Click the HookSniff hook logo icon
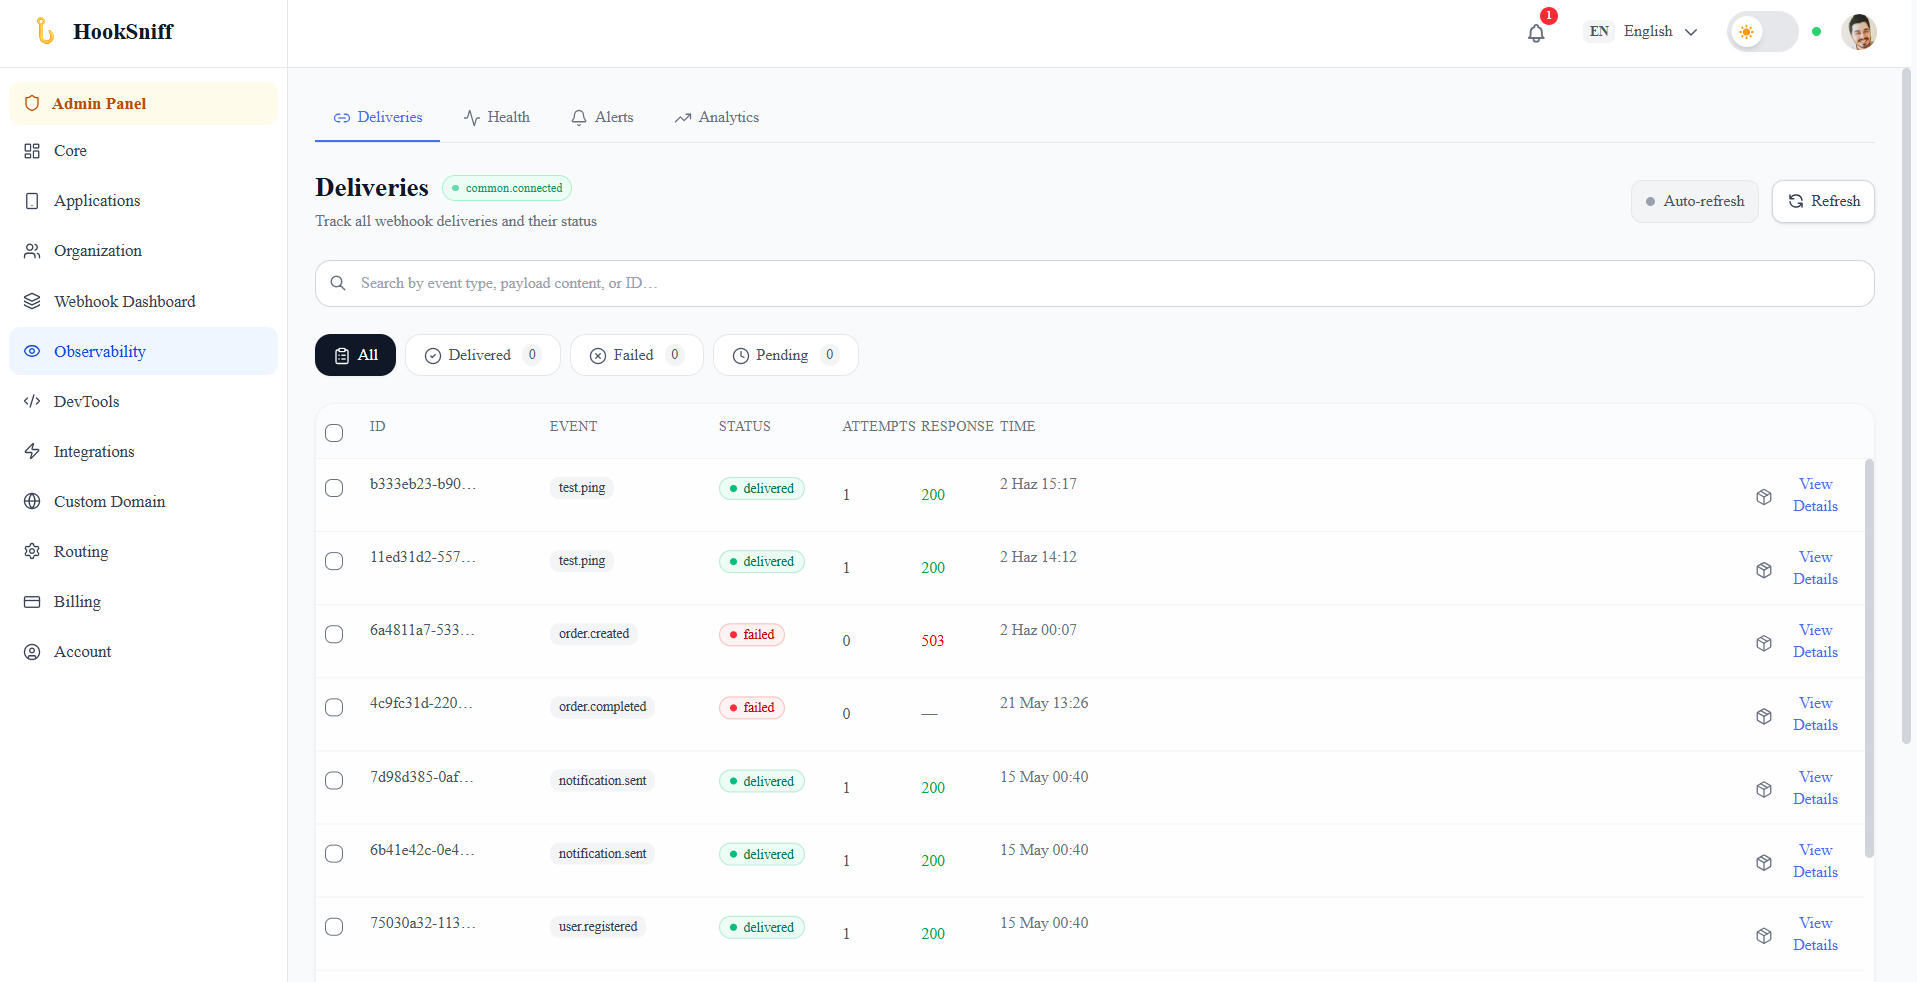 (x=45, y=31)
